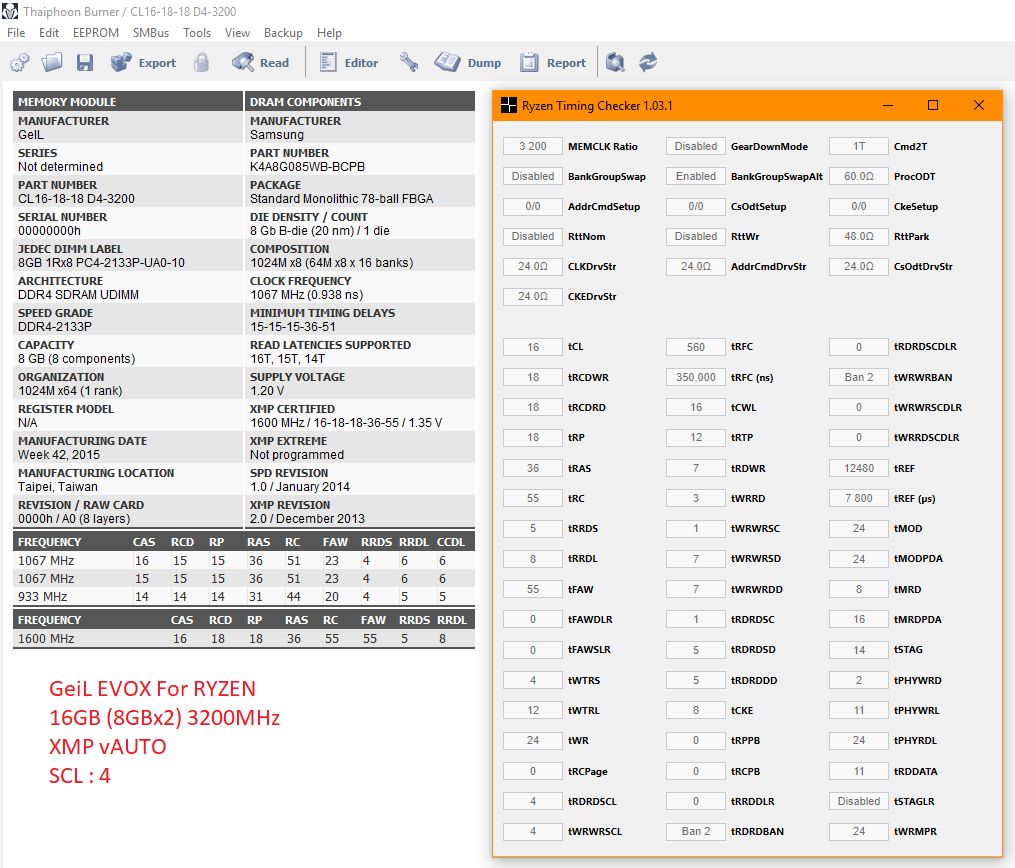Open the Backup menu

[x=283, y=32]
